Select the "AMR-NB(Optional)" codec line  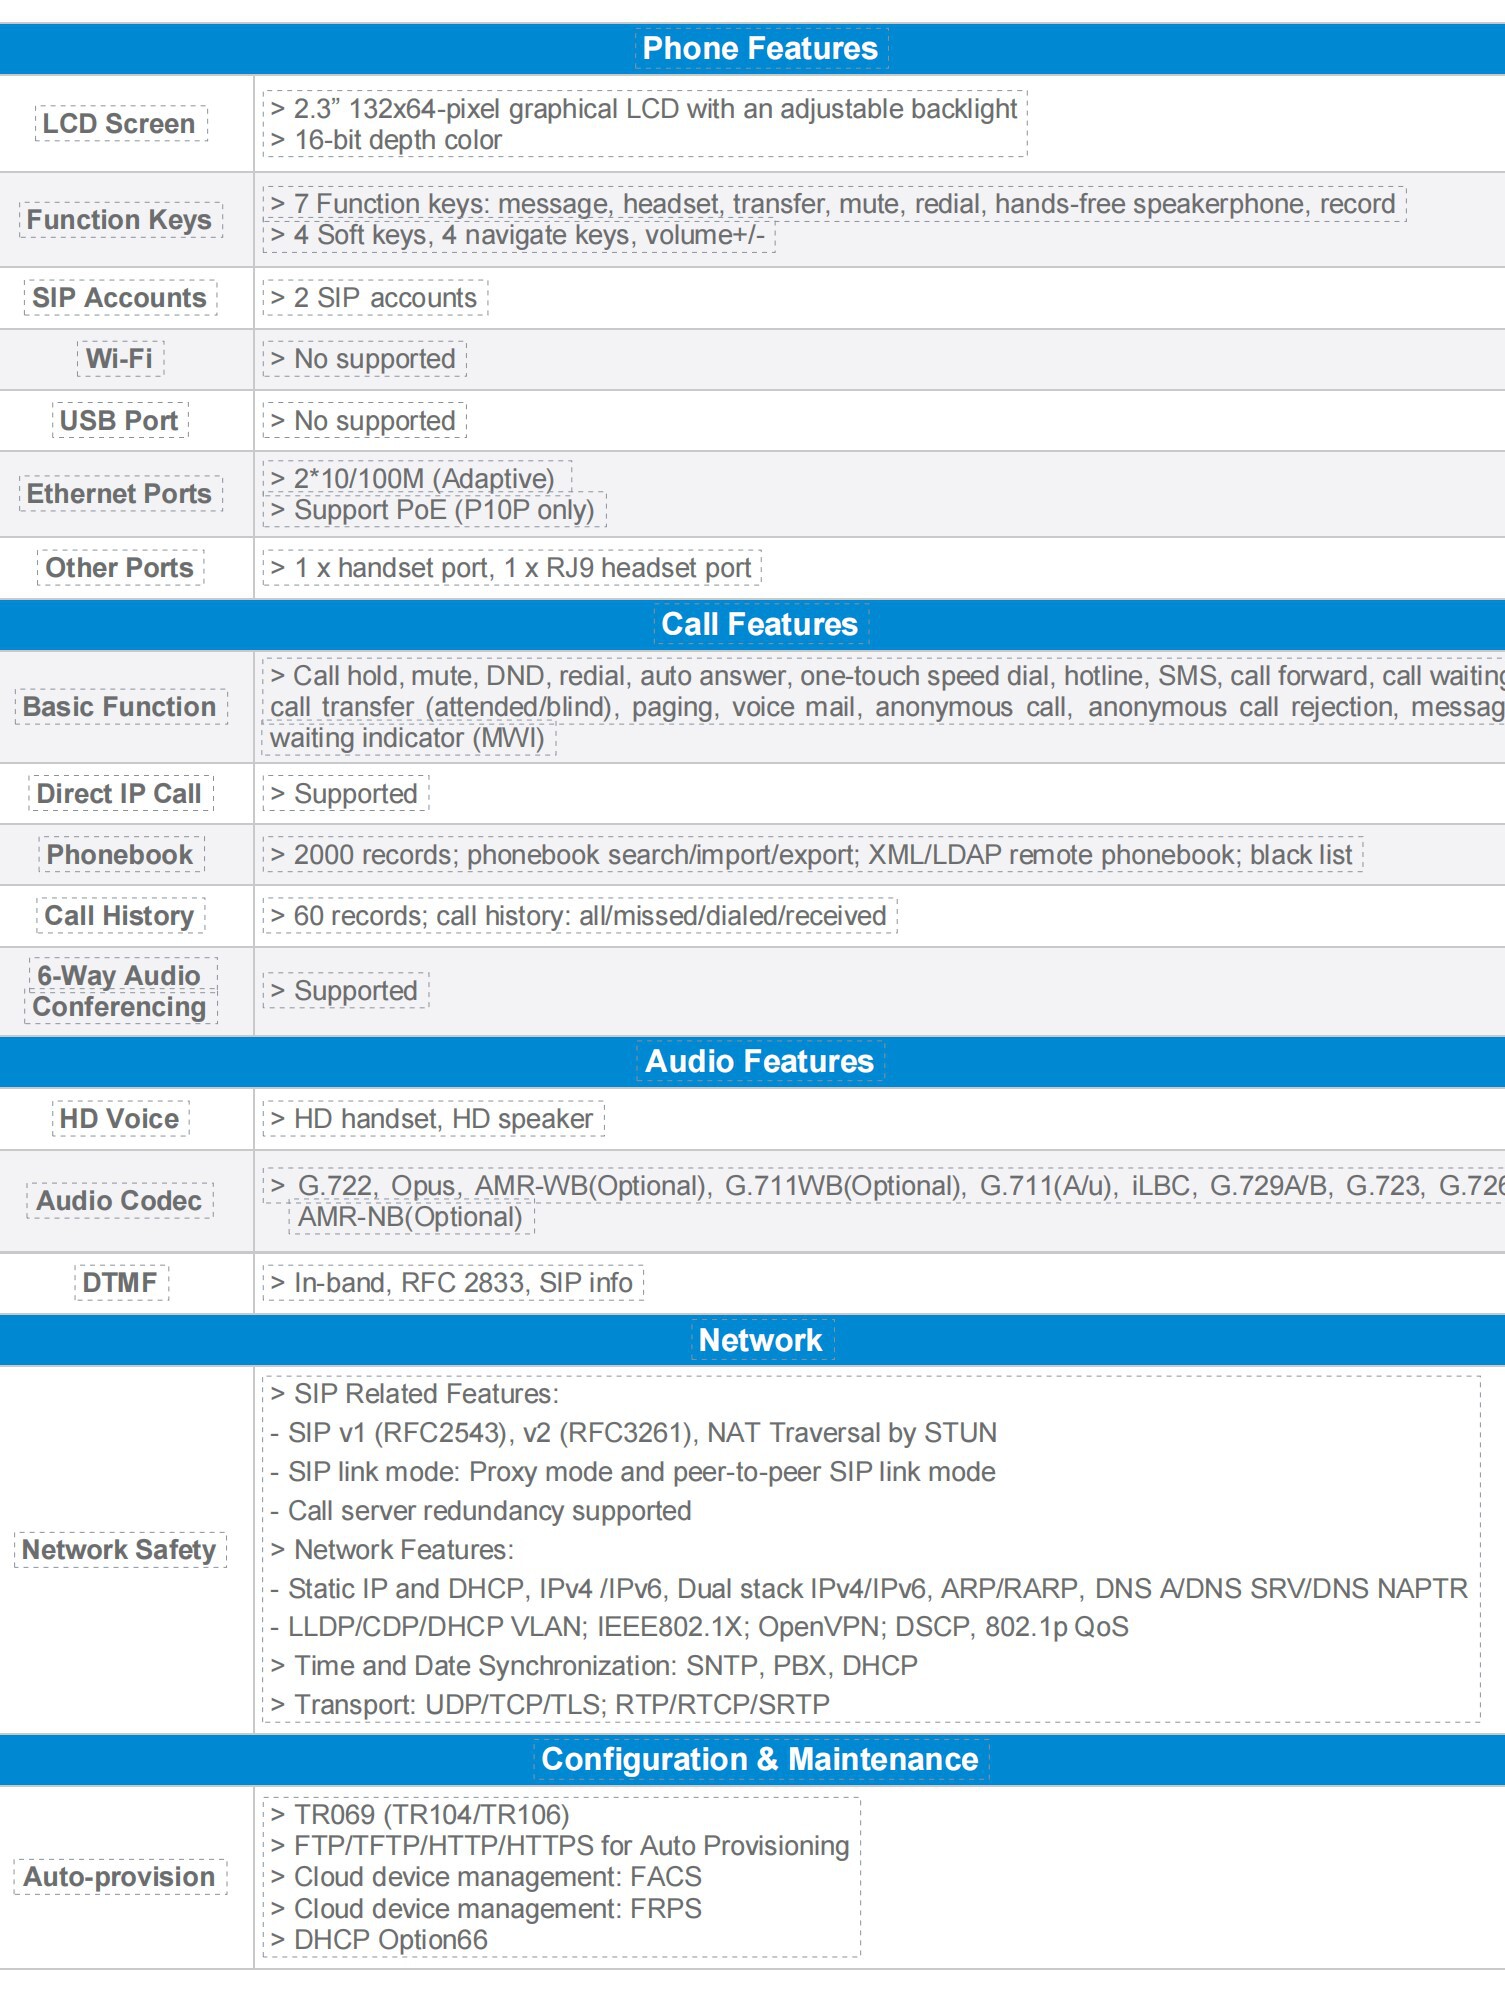412,1217
